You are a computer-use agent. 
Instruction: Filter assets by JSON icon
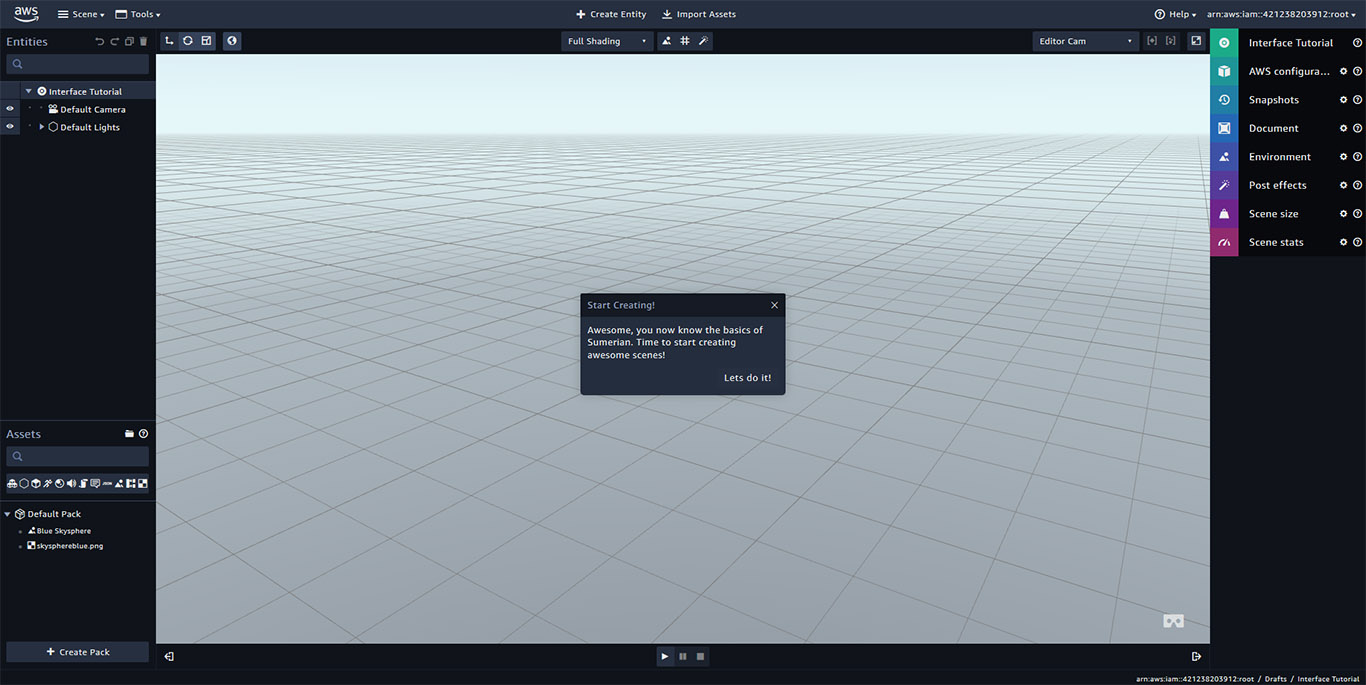(x=107, y=484)
